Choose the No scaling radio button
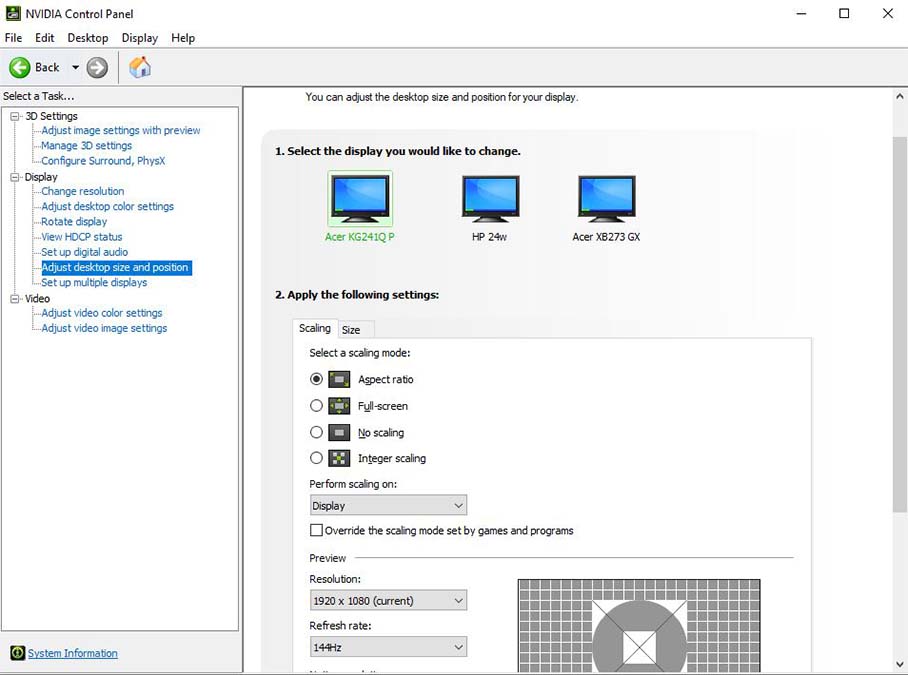Image resolution: width=908 pixels, height=675 pixels. [317, 433]
